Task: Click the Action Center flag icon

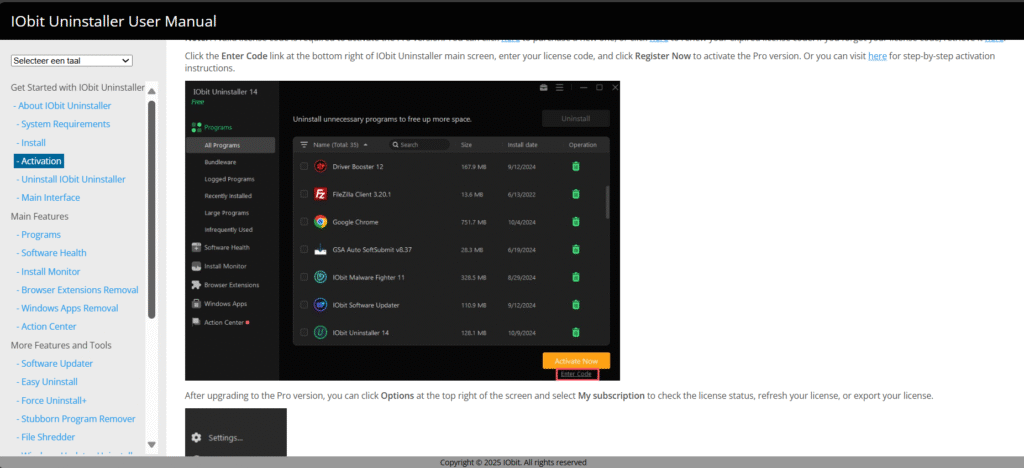Action: click(197, 322)
